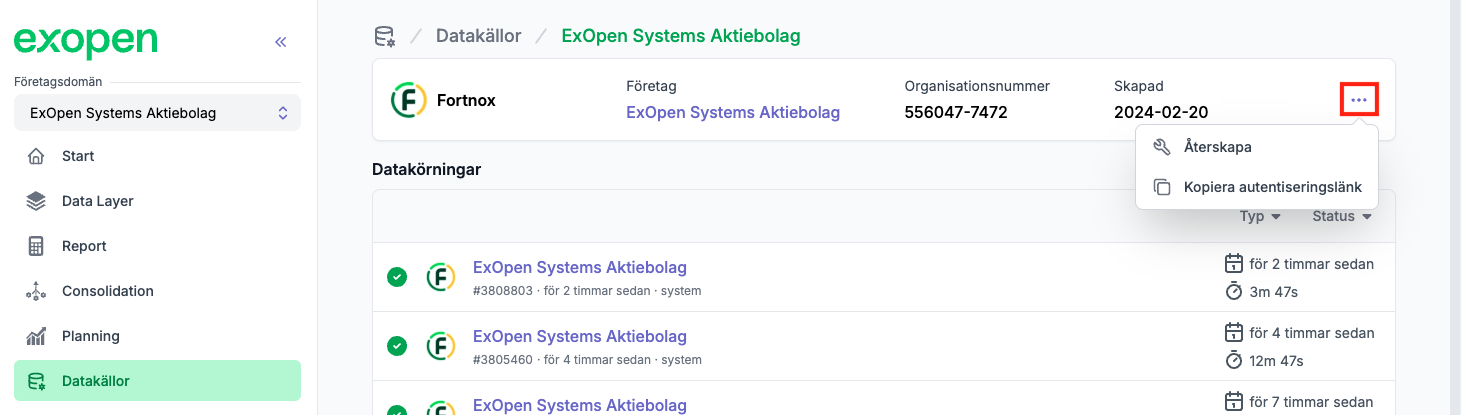Open the Typ filter dropdown
The image size is (1462, 415).
click(x=1260, y=216)
